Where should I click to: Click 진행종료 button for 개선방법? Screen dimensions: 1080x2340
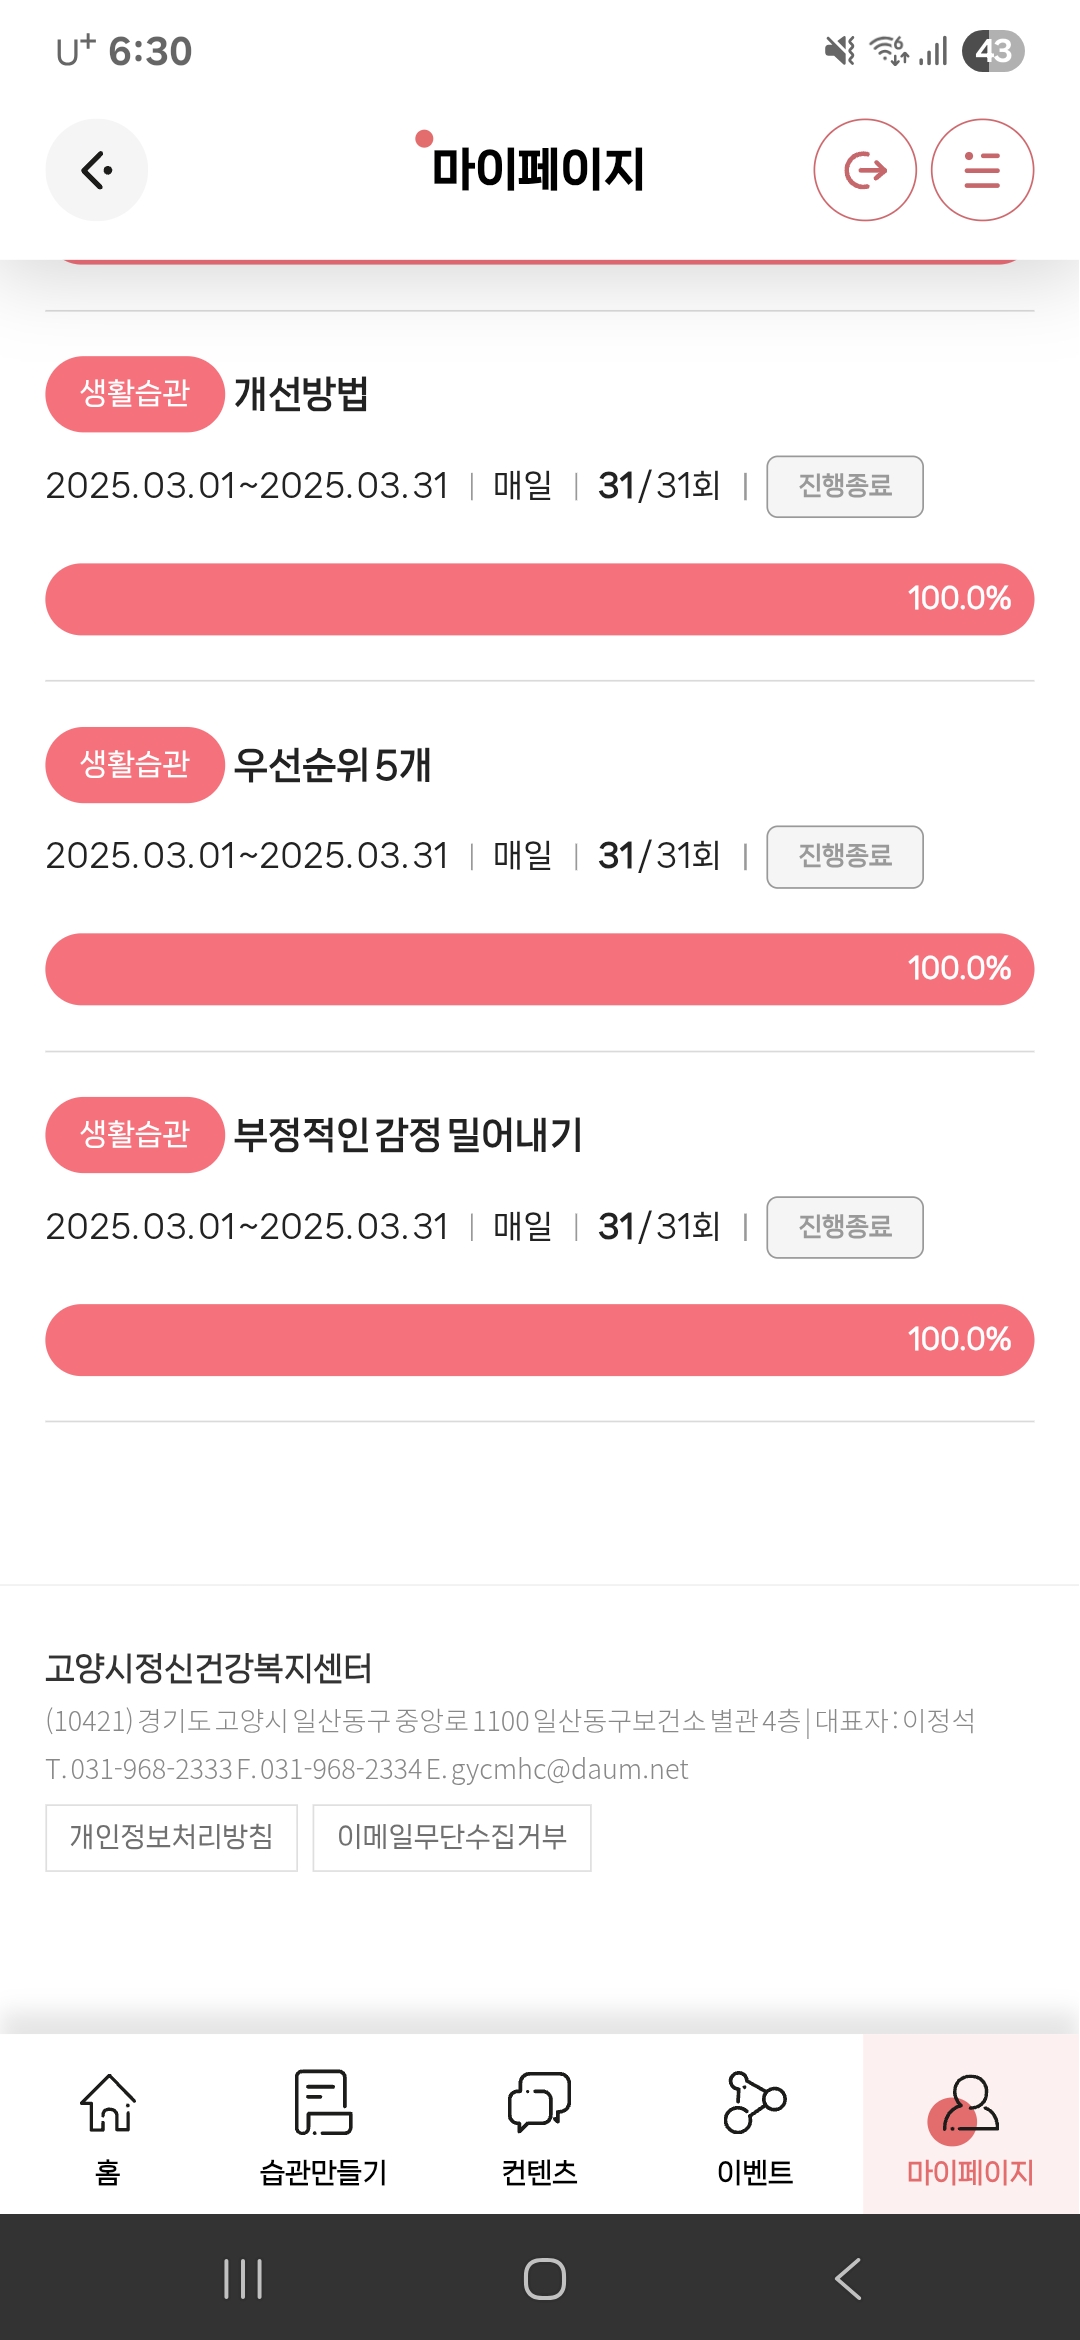pyautogui.click(x=844, y=487)
